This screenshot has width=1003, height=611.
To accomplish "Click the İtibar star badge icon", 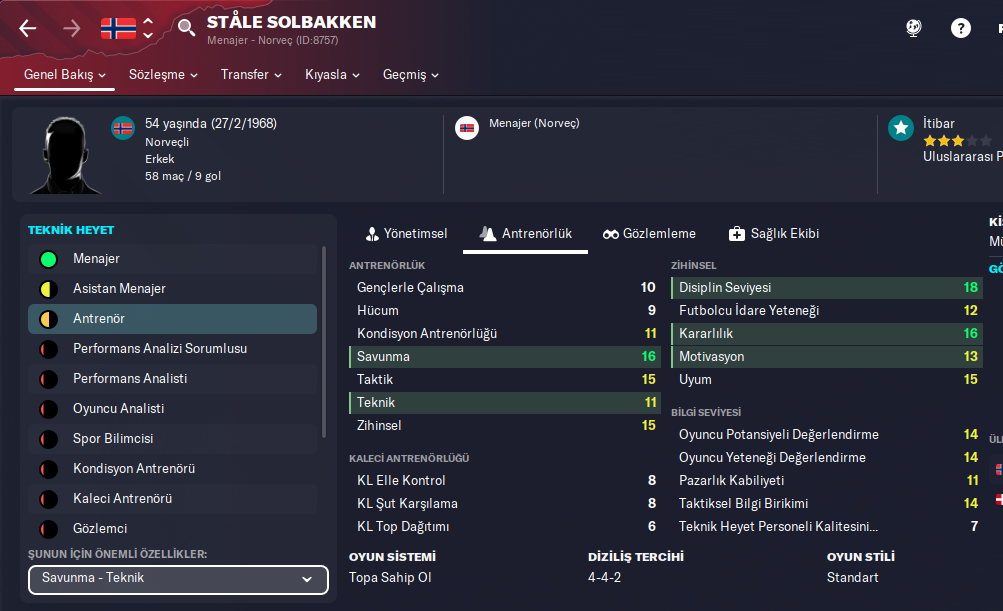I will [x=901, y=127].
